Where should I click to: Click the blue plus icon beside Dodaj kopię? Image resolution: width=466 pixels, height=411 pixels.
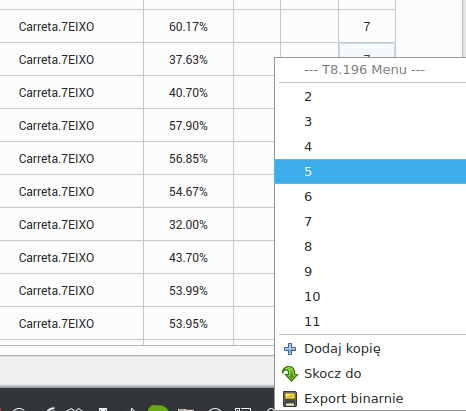290,349
